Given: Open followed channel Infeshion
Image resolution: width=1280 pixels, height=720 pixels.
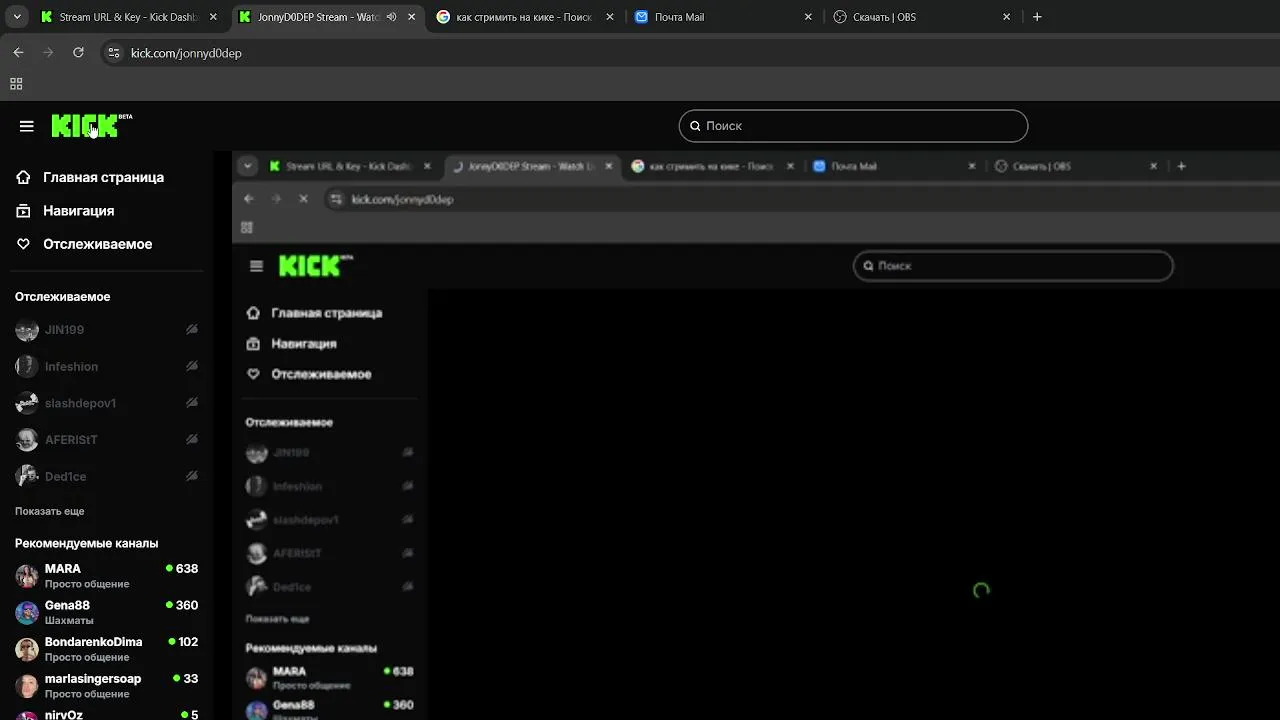Looking at the screenshot, I should (x=107, y=367).
